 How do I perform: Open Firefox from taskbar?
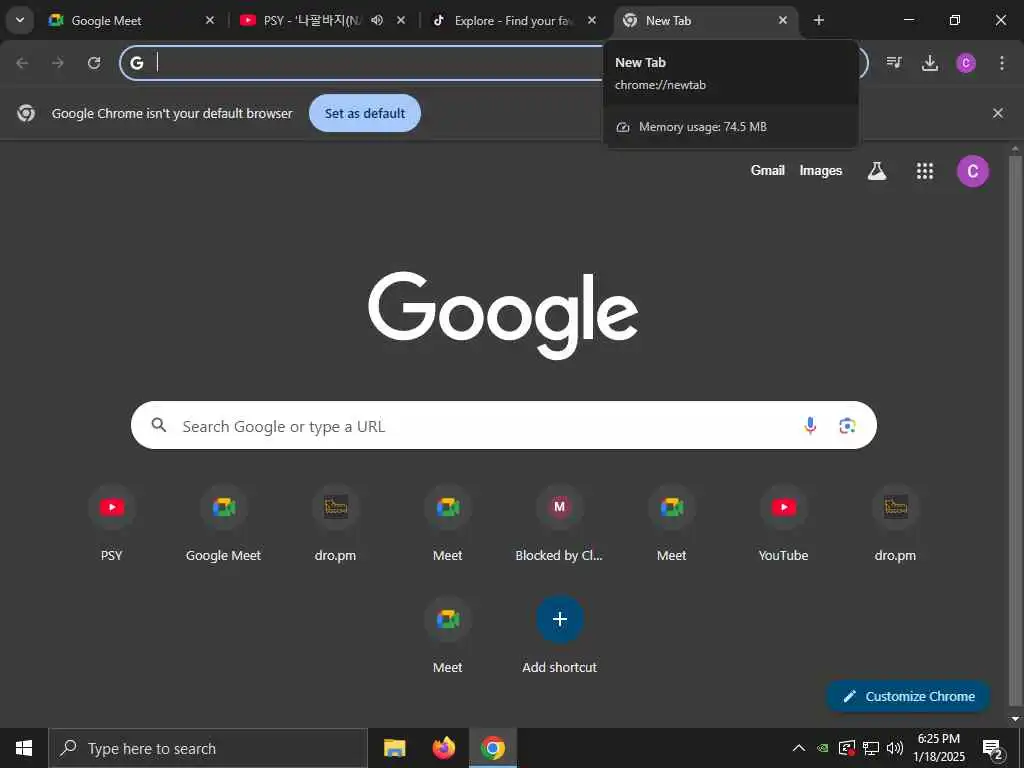(444, 748)
